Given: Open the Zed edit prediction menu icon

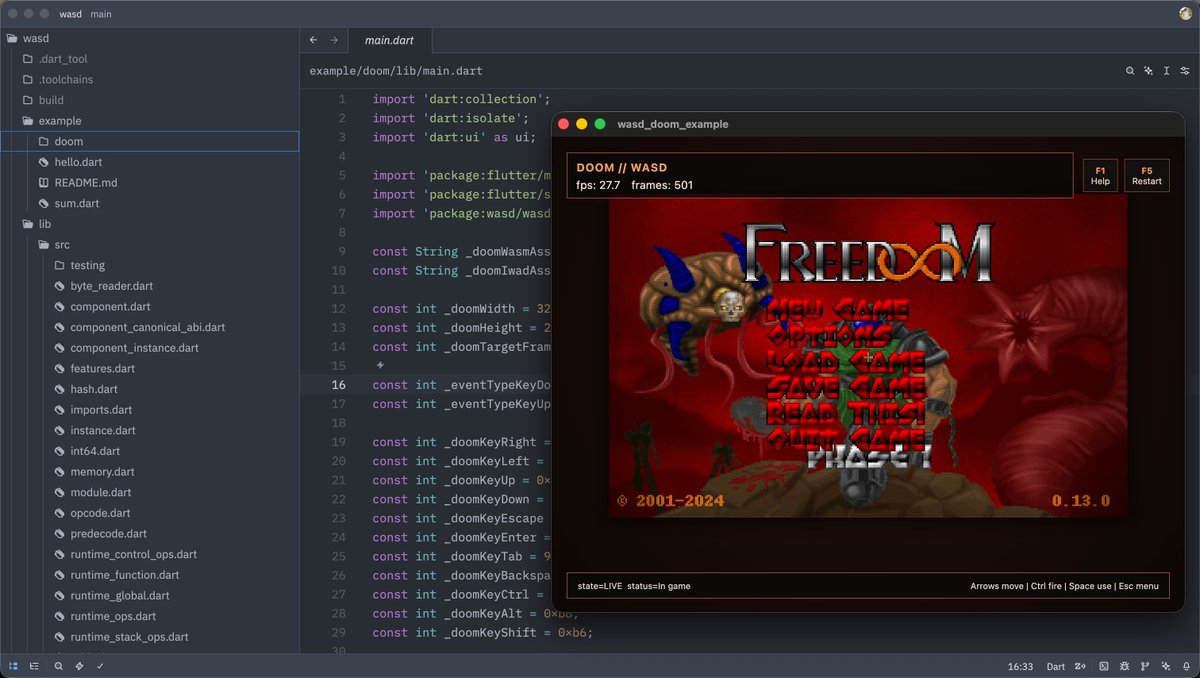Looking at the screenshot, I should (x=1080, y=666).
